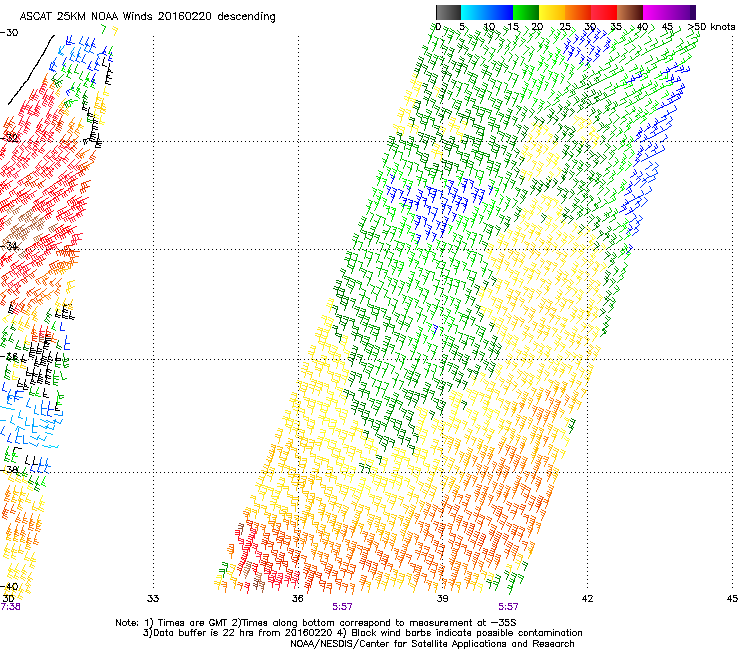
Task: Click the green 15-20 knots color swatch
Action: [526, 12]
